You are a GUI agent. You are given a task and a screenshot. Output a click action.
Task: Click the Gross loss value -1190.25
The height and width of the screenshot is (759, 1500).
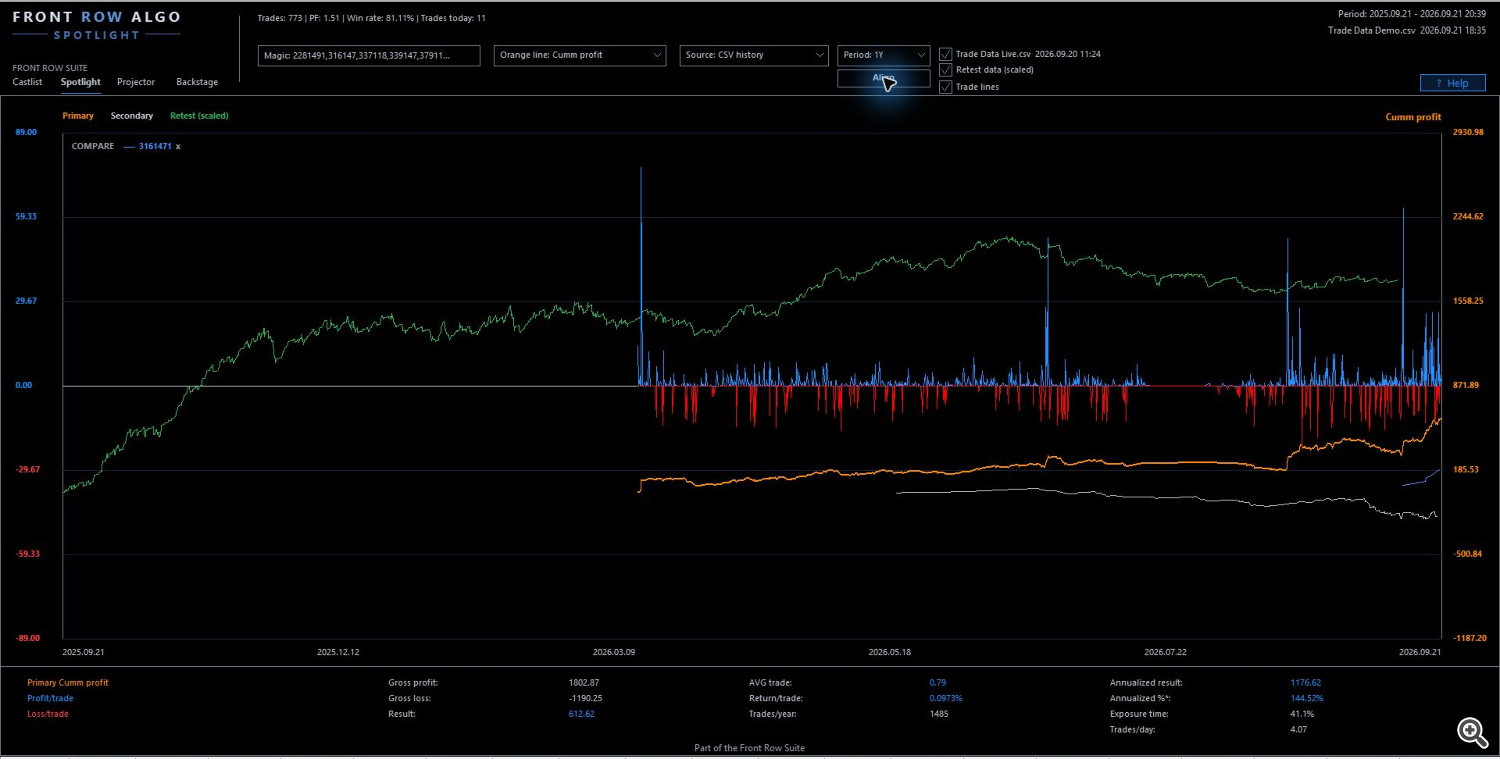[585, 698]
